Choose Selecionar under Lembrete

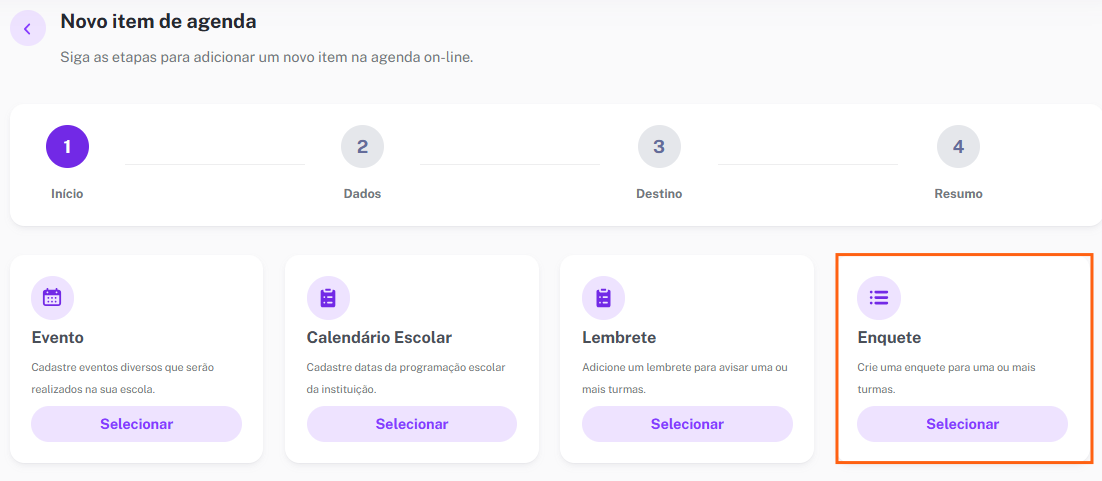coord(687,424)
